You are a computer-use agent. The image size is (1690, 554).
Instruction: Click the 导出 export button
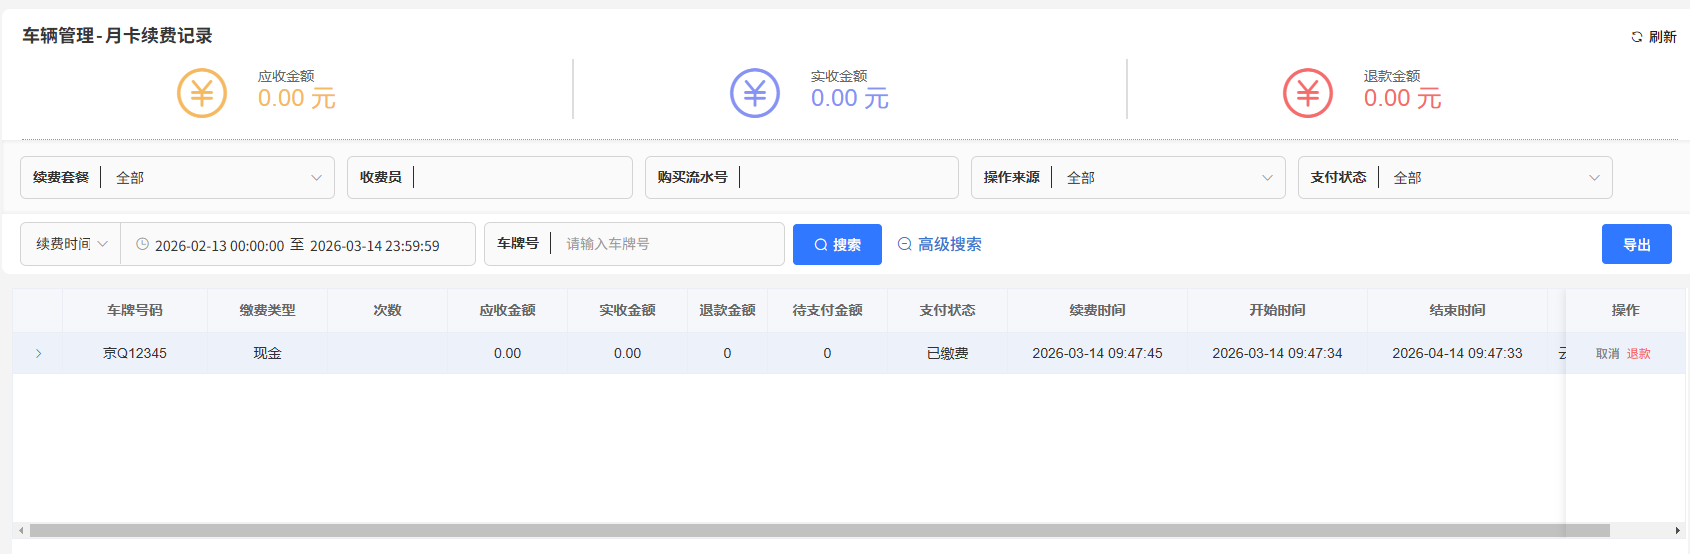click(x=1637, y=244)
